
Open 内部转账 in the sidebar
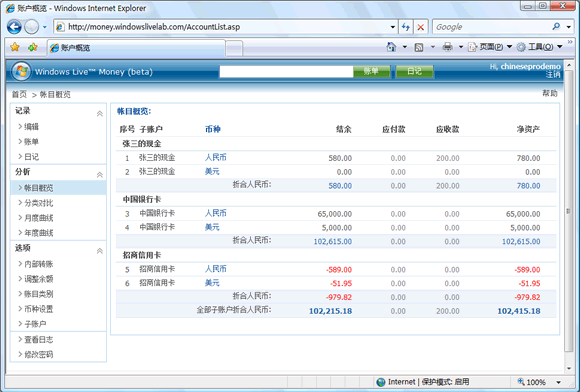click(39, 264)
